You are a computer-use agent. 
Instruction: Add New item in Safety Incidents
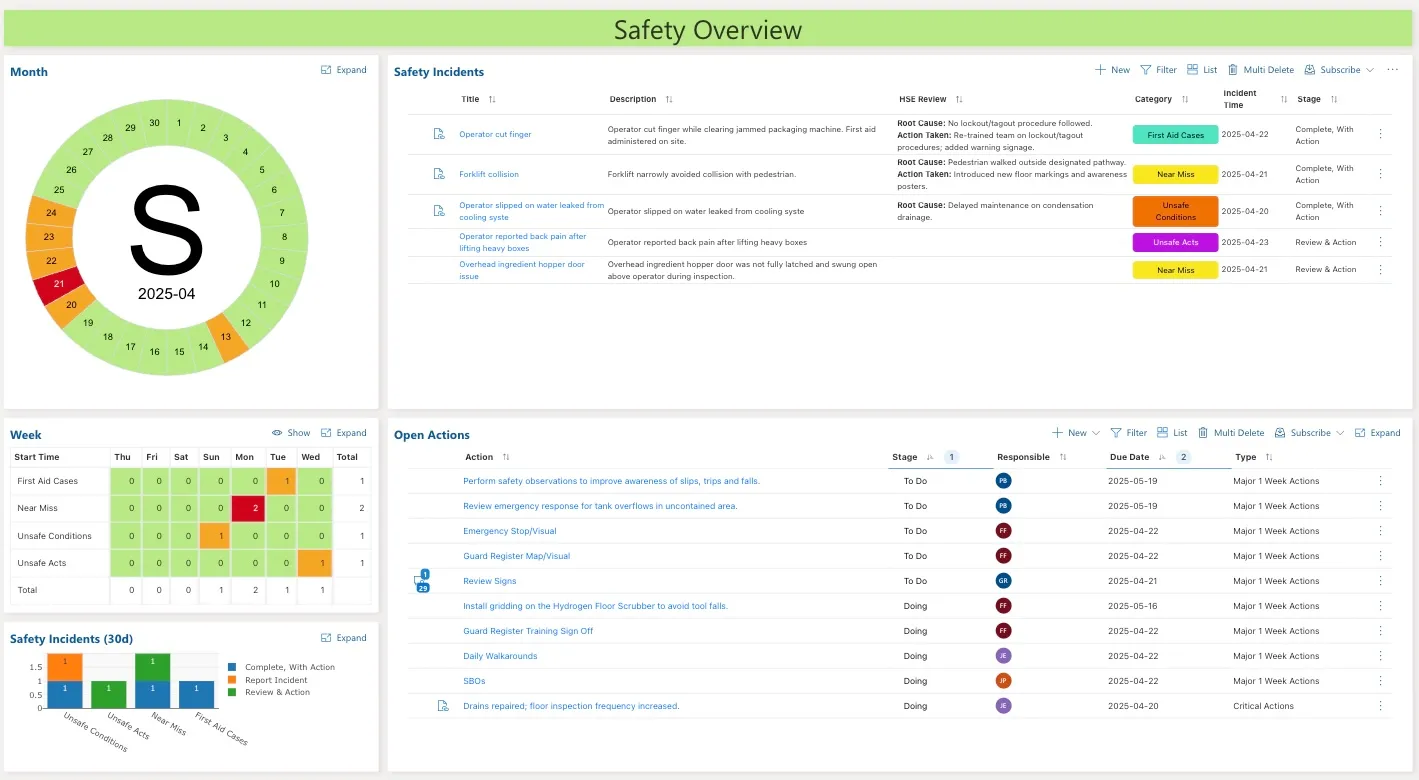(1112, 70)
